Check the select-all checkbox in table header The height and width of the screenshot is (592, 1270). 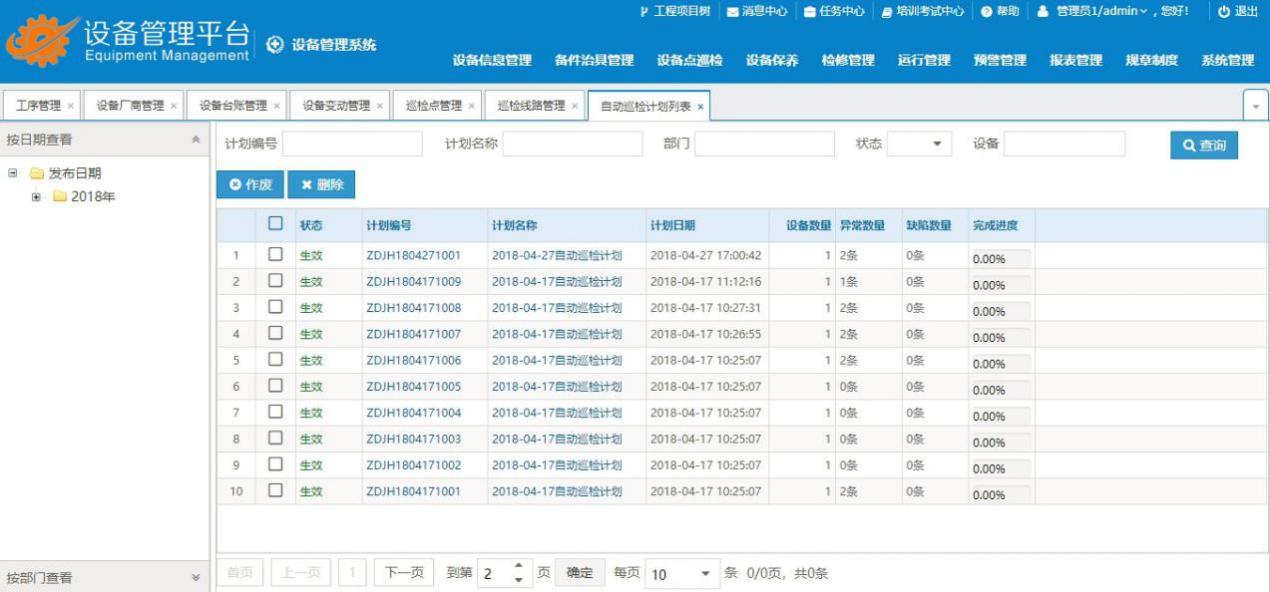click(x=276, y=225)
